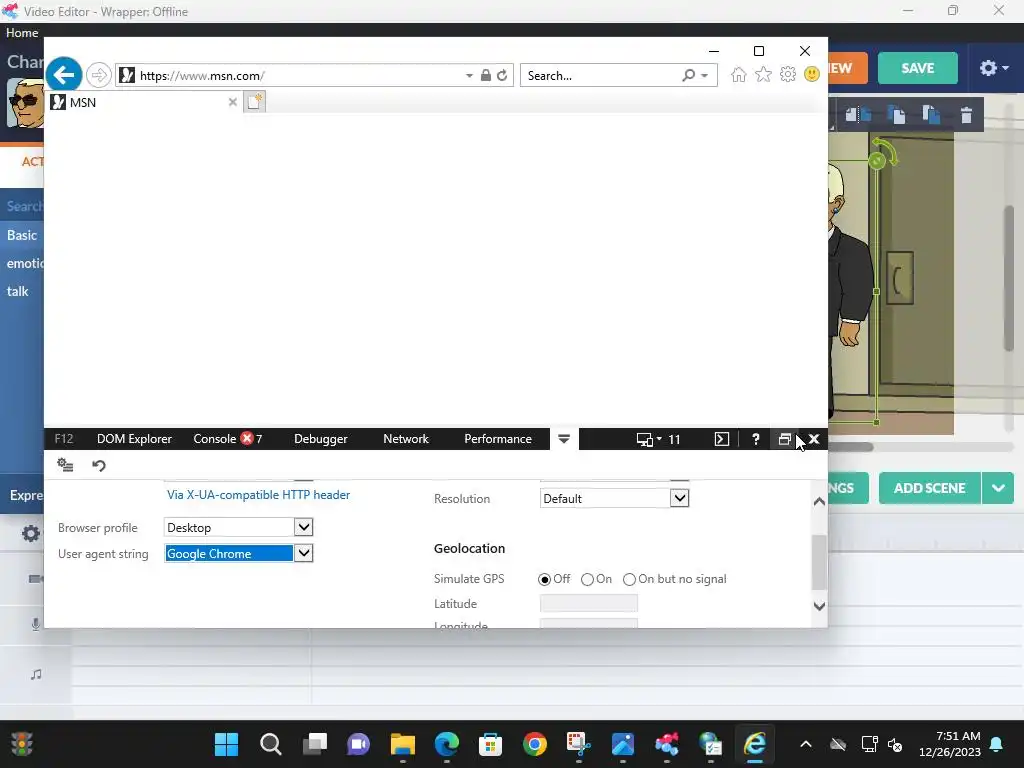Click the search magnifier icon in IE
The image size is (1024, 768).
688,75
